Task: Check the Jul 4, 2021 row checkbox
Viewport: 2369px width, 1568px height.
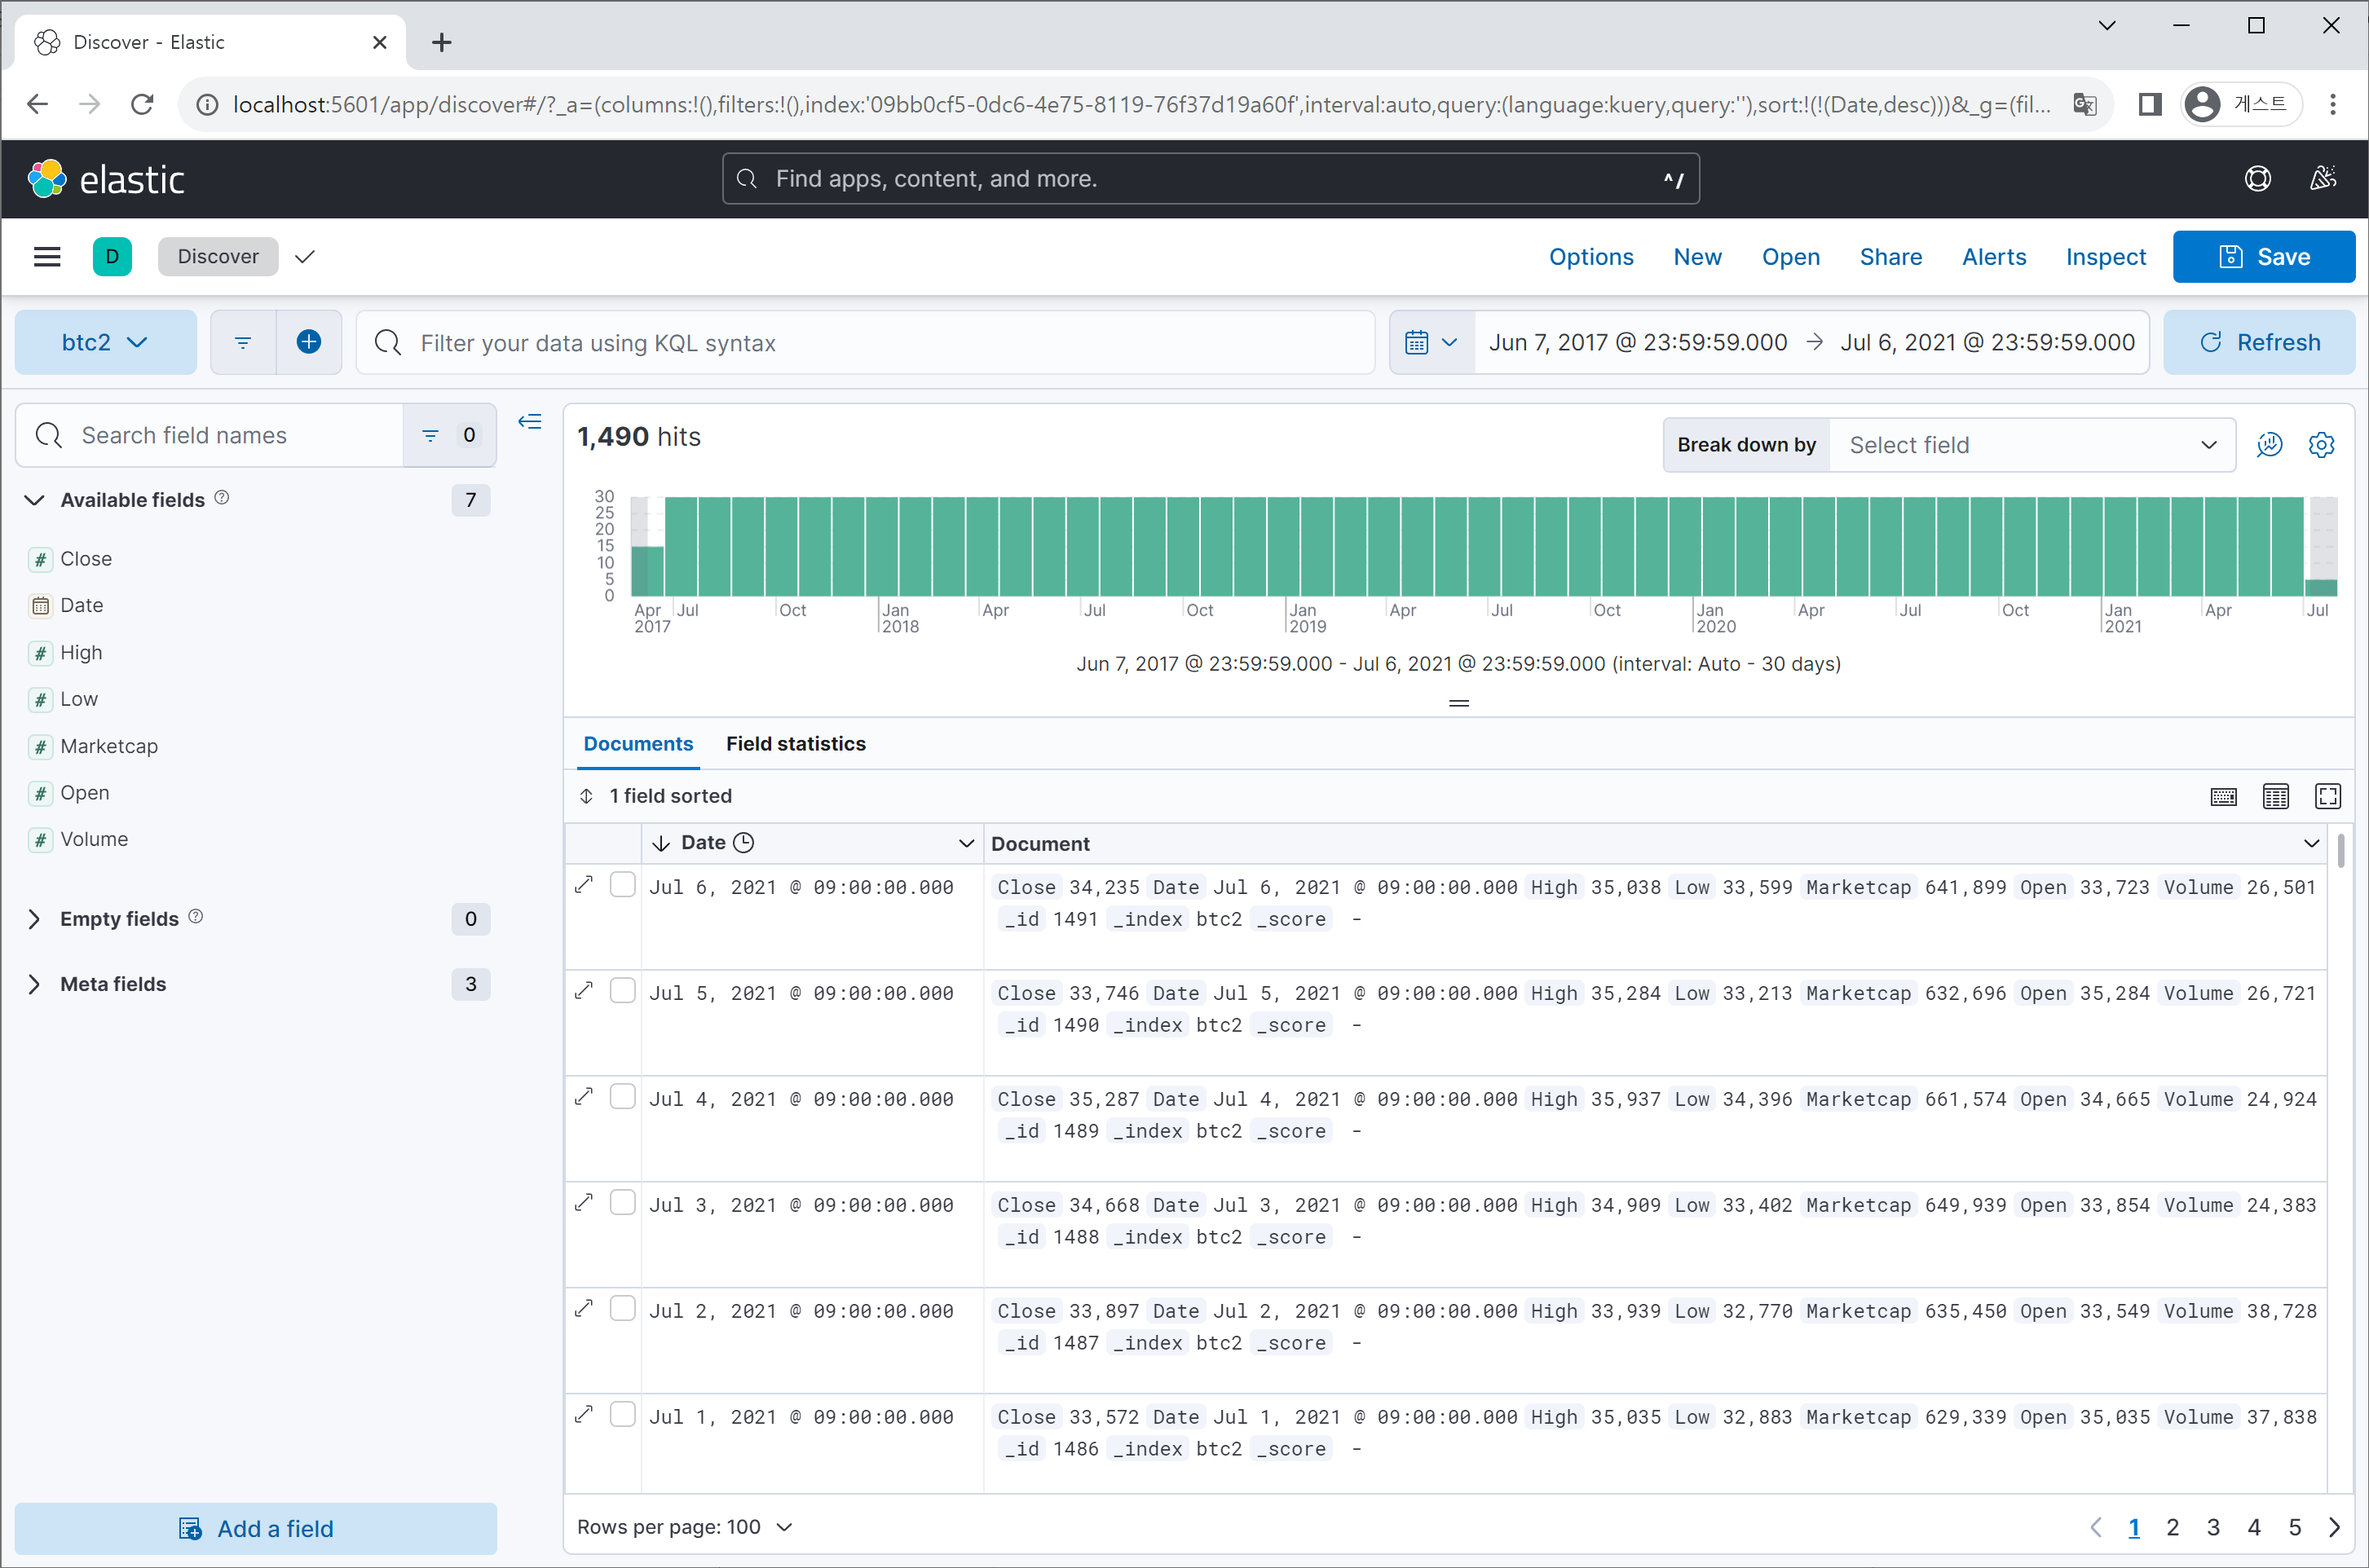Action: coord(622,1096)
